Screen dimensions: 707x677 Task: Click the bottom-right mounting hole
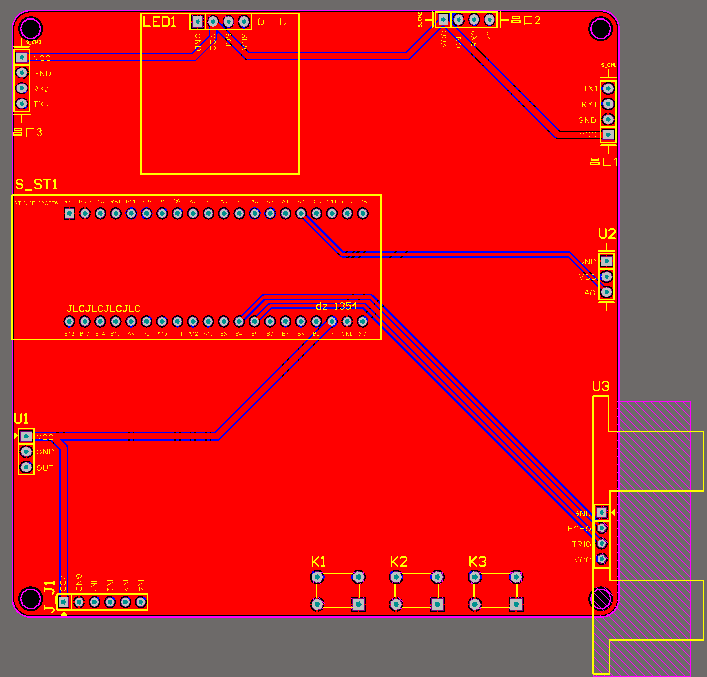pos(601,598)
